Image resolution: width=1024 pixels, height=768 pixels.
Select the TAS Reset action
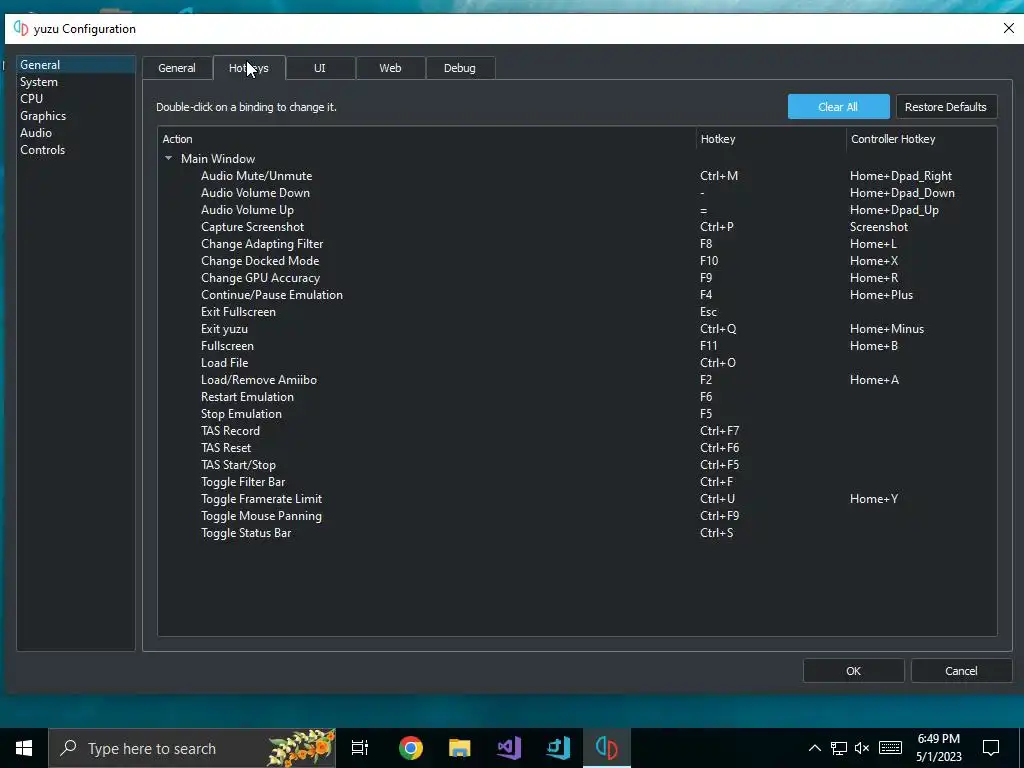(x=226, y=447)
